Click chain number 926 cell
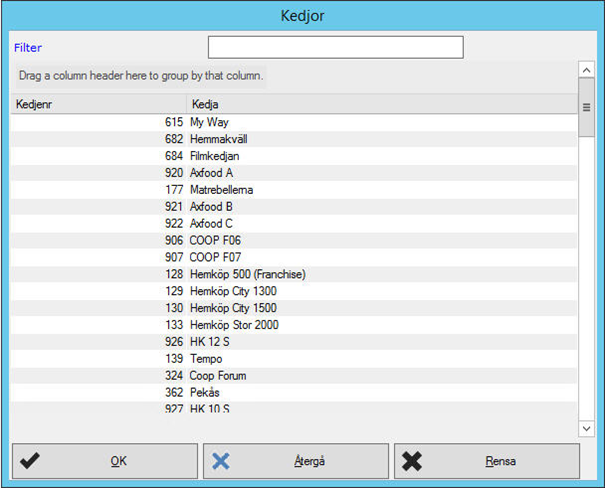Image resolution: width=605 pixels, height=488 pixels. (98, 342)
